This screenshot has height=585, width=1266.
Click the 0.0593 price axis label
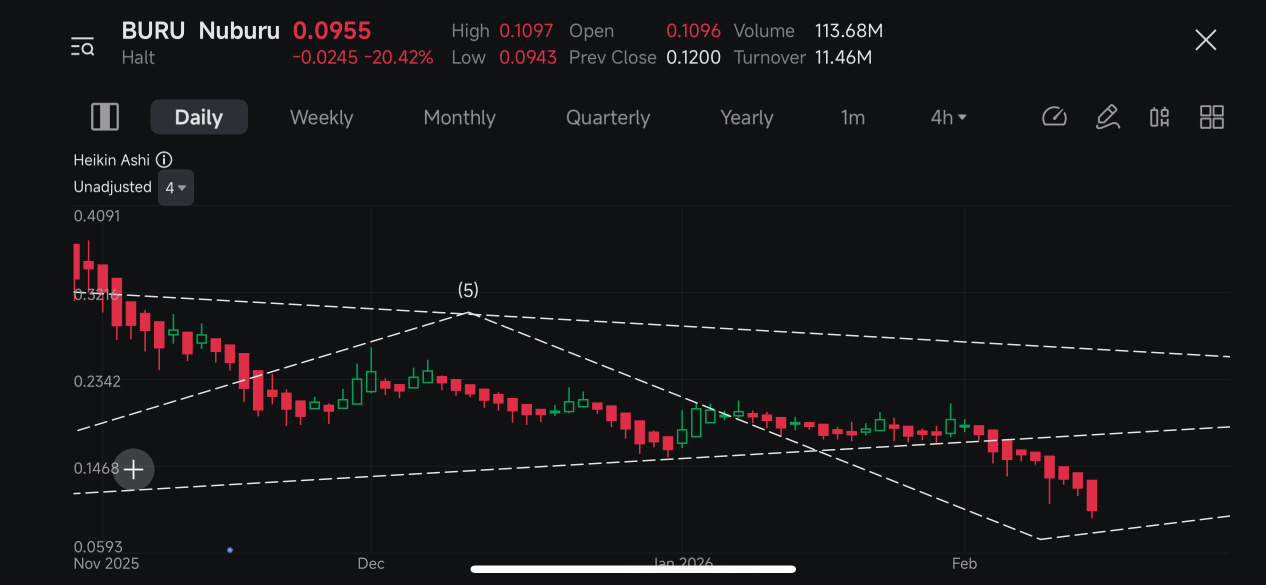tap(97, 547)
